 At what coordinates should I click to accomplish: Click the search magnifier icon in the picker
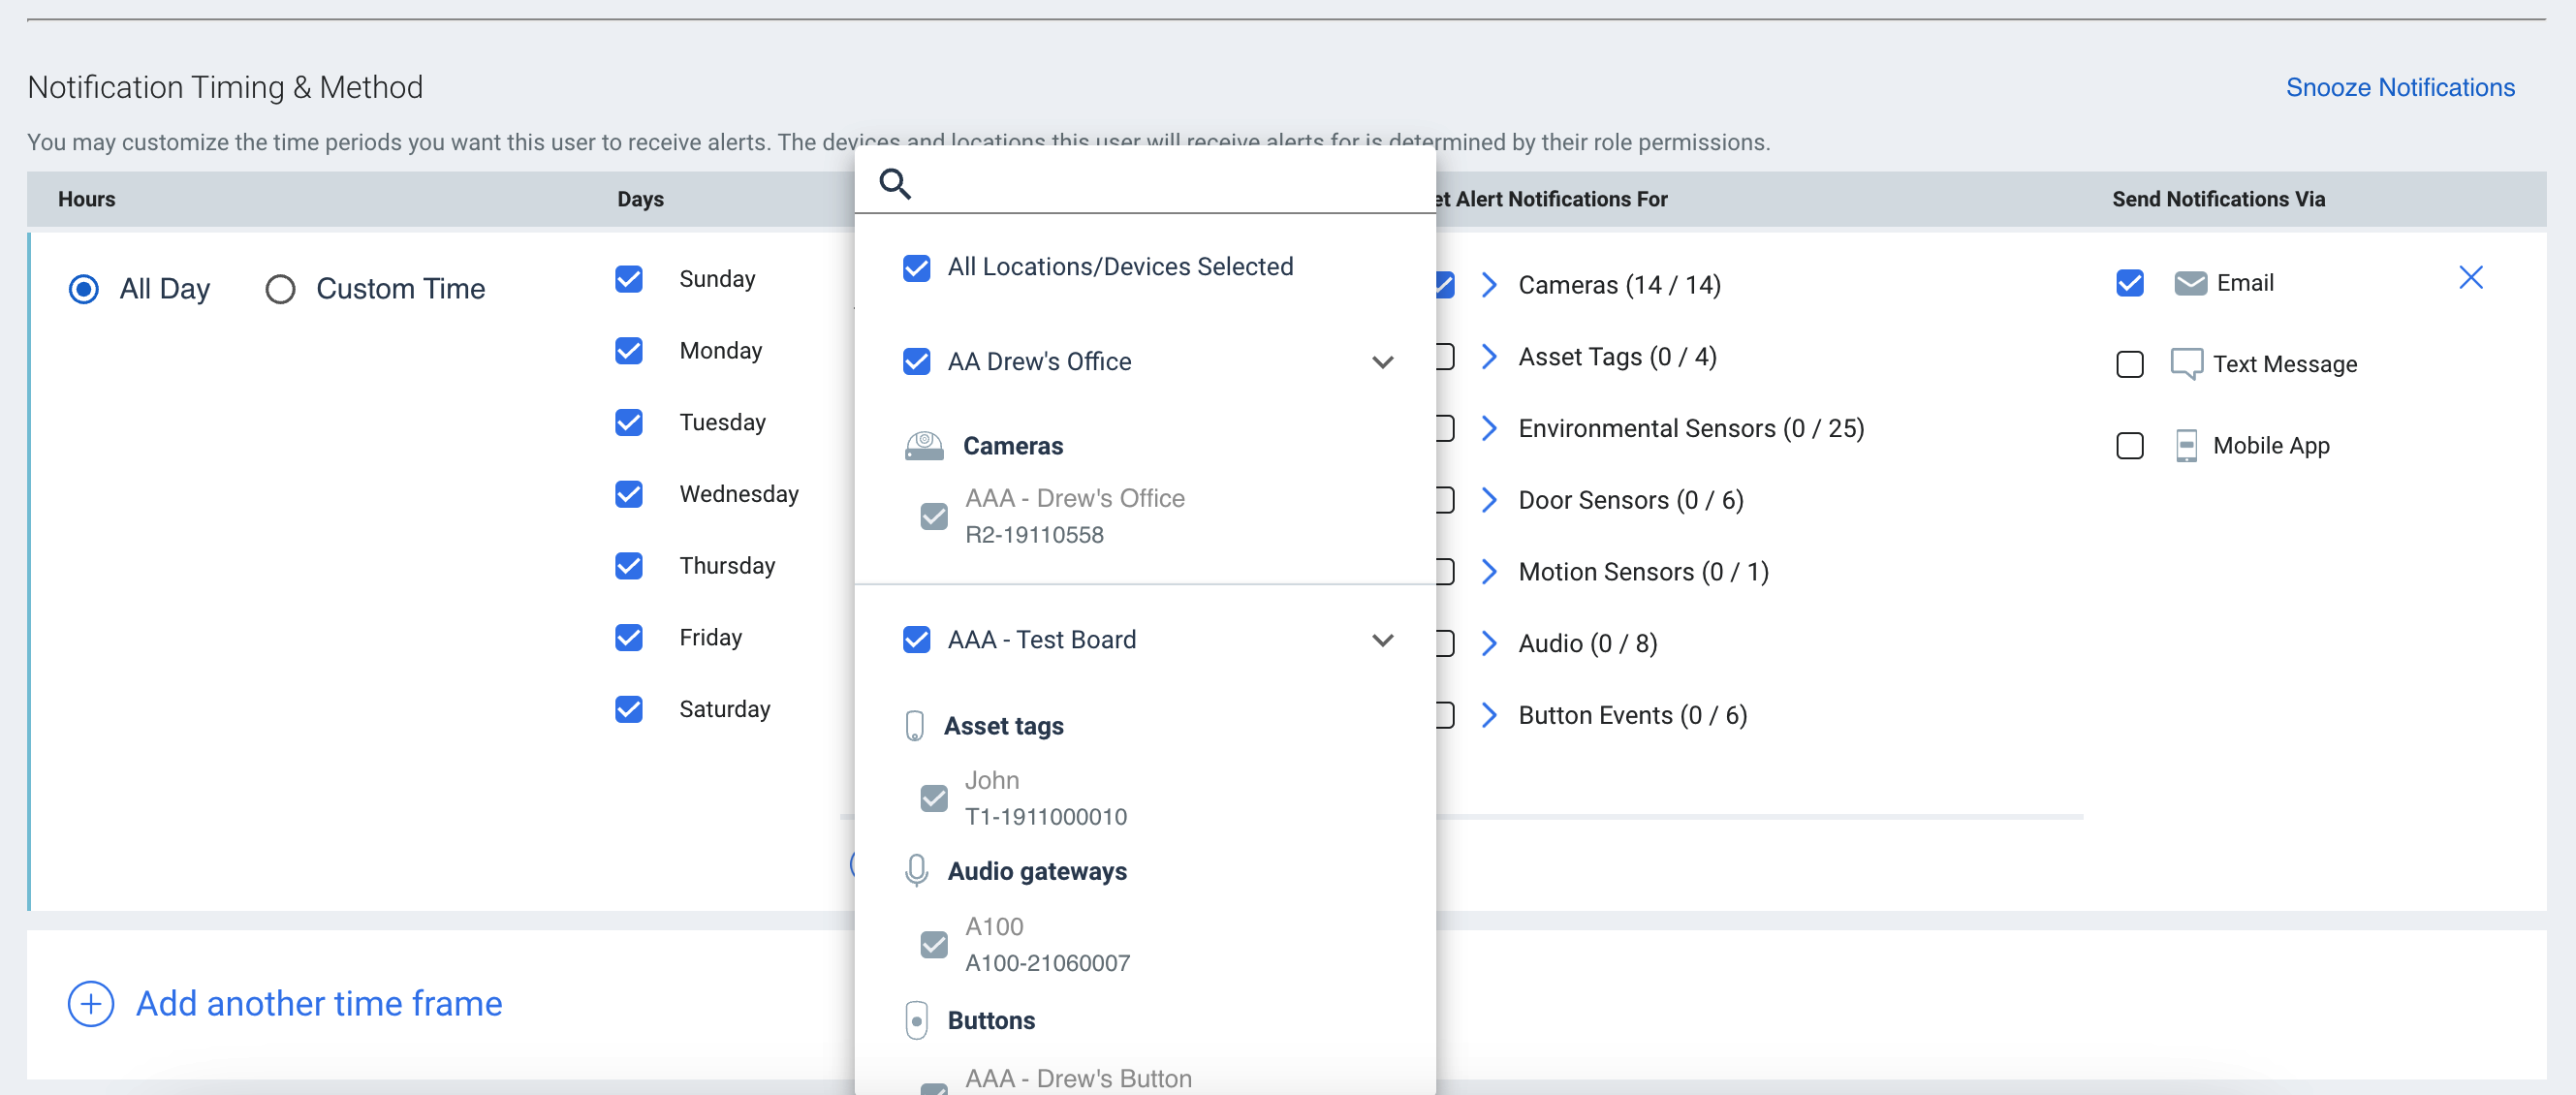tap(895, 184)
